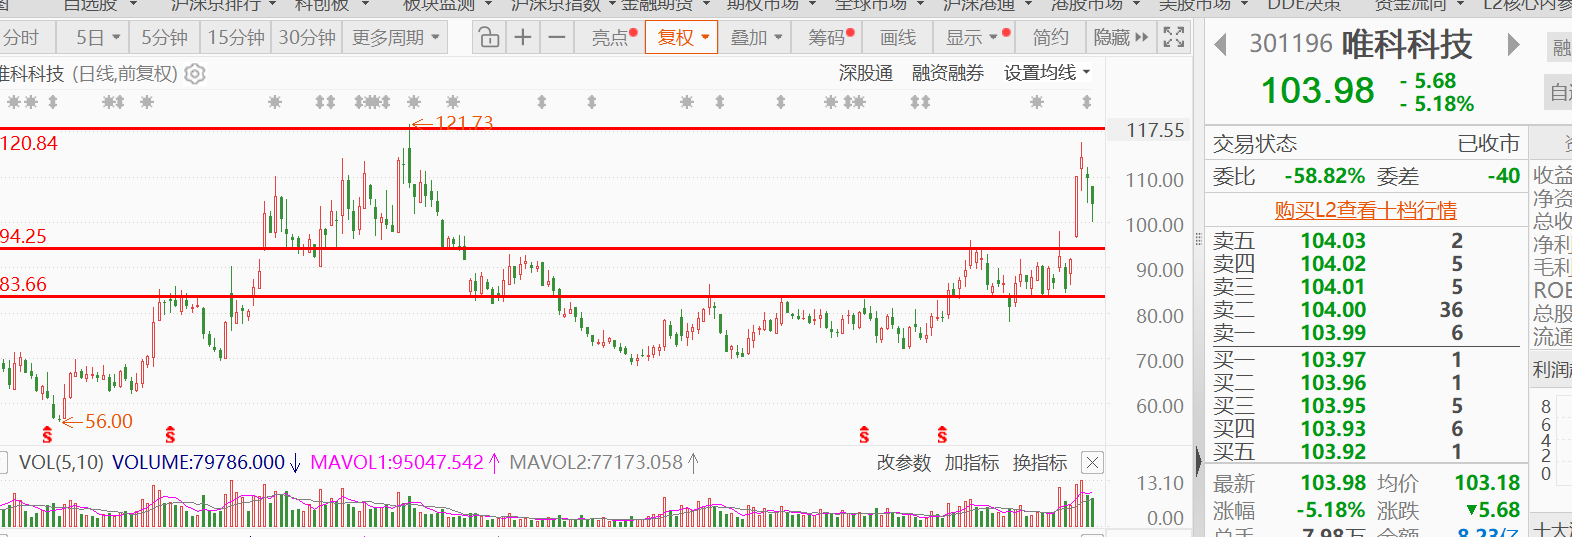The width and height of the screenshot is (1572, 537).
Task: Select the 120.84 red horizontal line label
Action: point(29,143)
